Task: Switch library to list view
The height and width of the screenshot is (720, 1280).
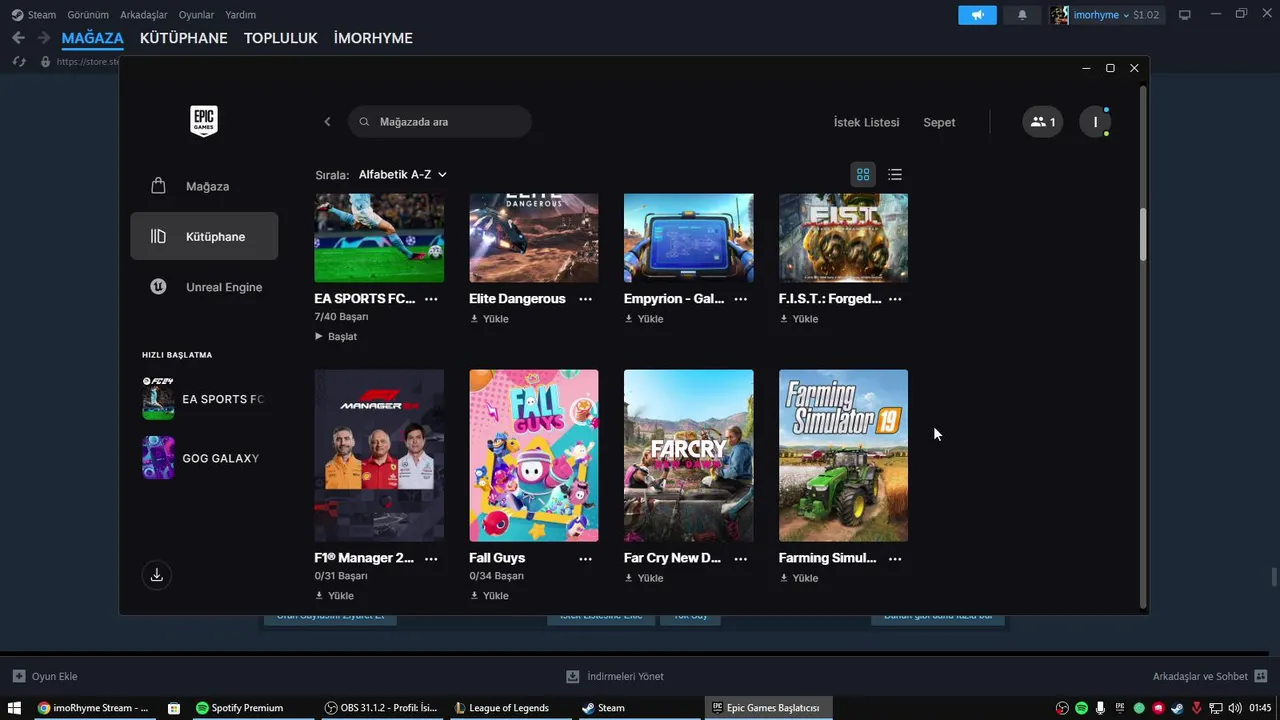Action: coord(895,175)
